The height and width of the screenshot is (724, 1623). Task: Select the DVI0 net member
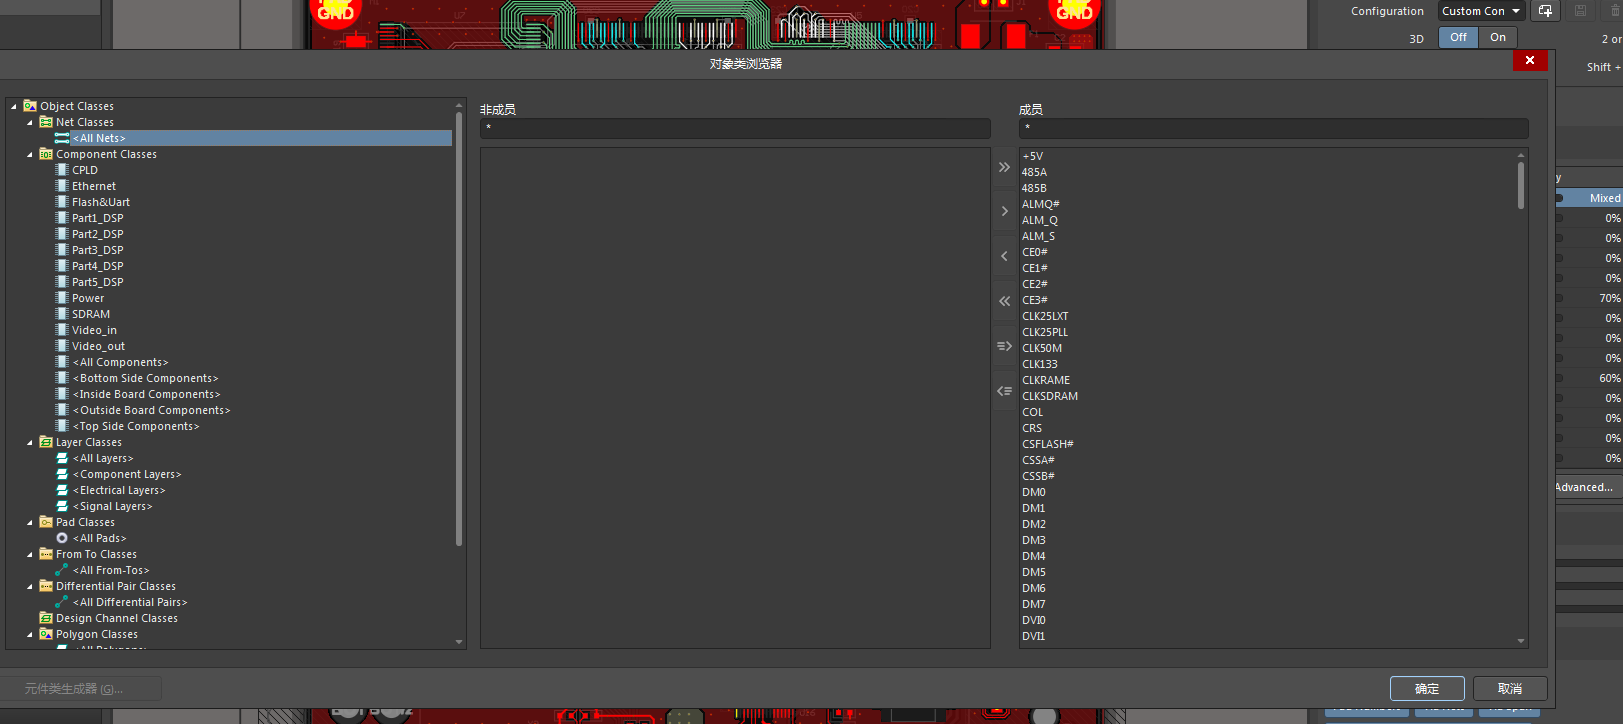(x=1033, y=620)
